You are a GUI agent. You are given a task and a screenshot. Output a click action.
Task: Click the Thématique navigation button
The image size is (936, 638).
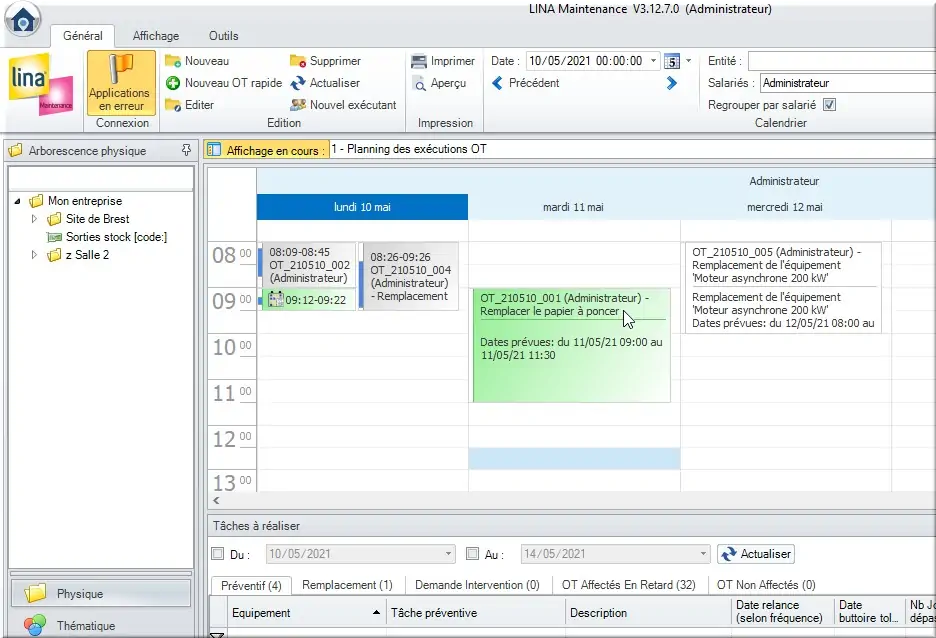point(101,625)
